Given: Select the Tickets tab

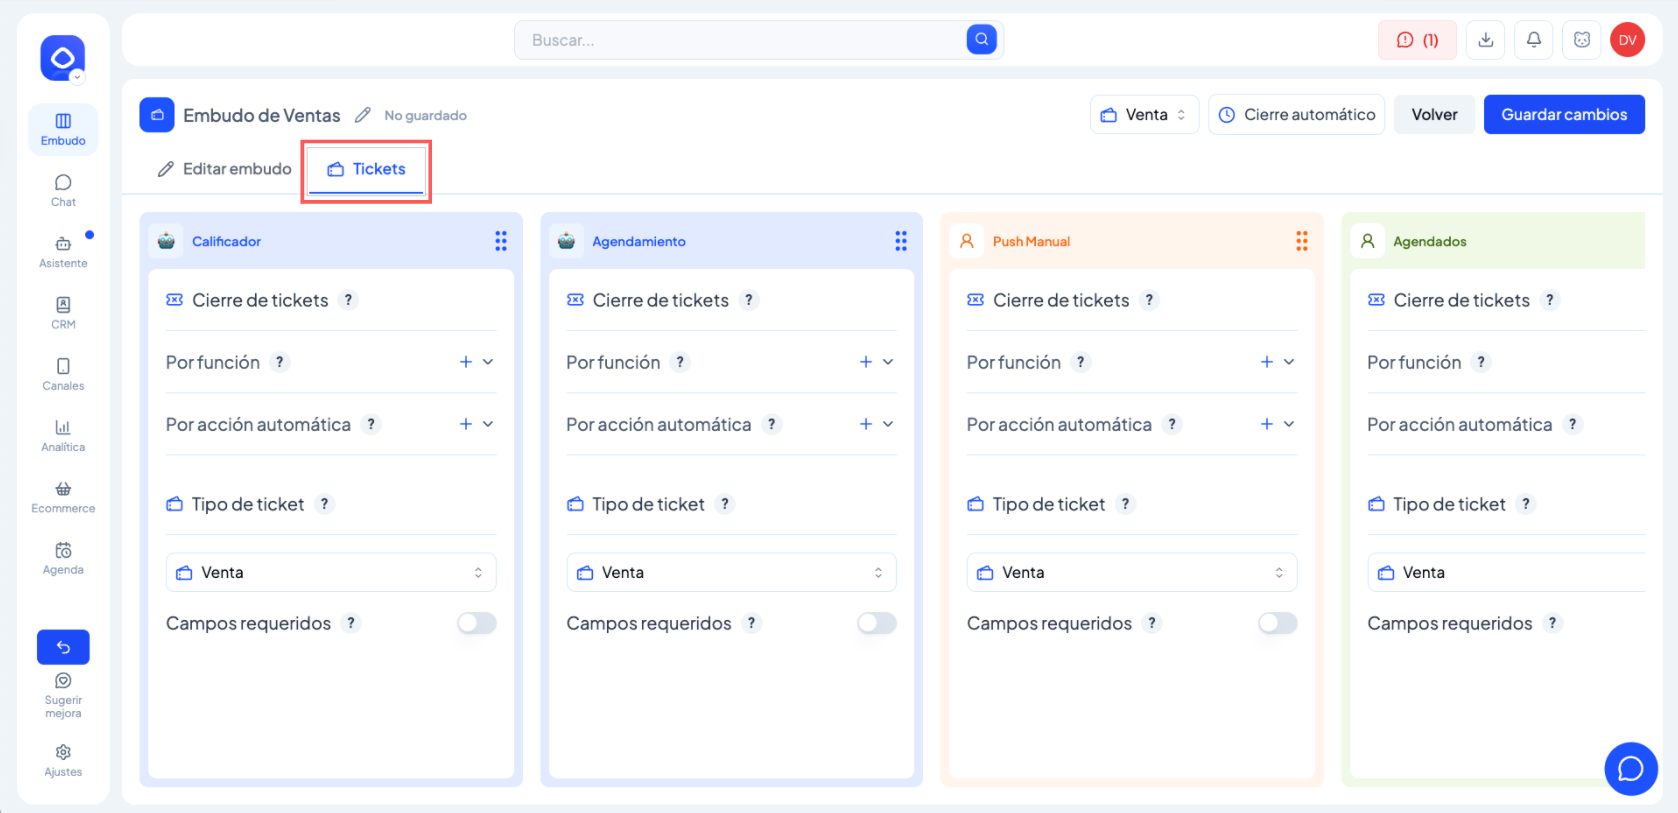Looking at the screenshot, I should pos(366,169).
